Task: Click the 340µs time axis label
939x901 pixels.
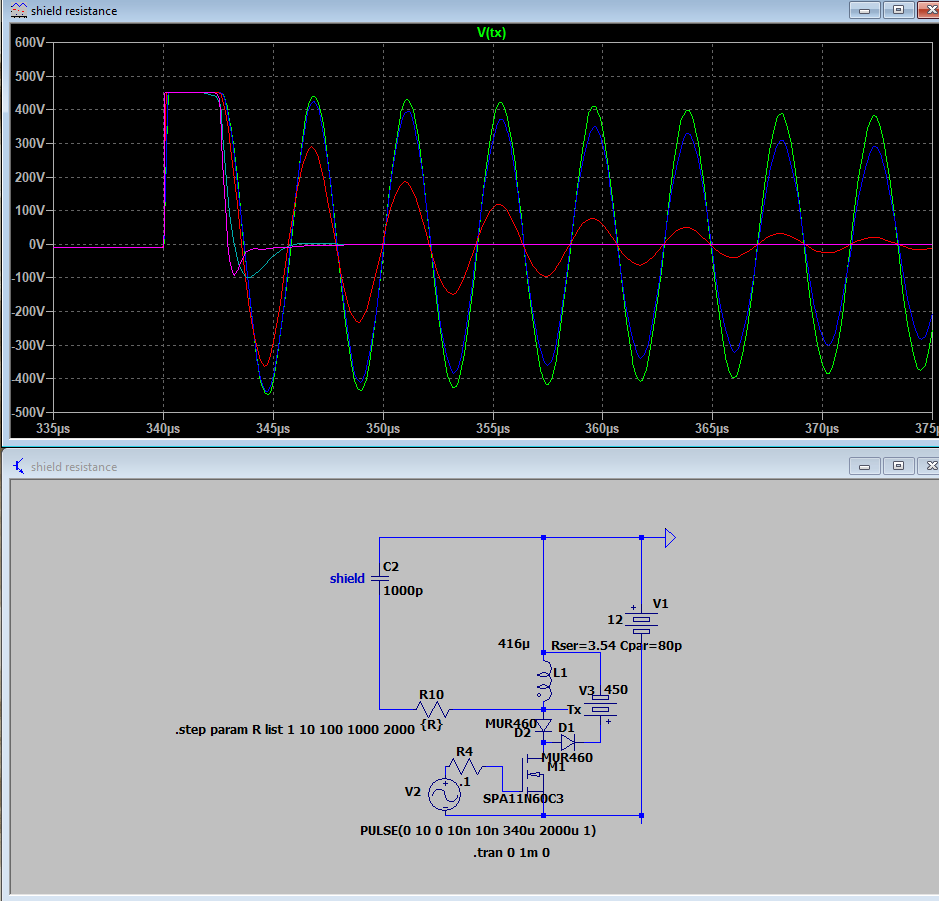Action: 163,427
